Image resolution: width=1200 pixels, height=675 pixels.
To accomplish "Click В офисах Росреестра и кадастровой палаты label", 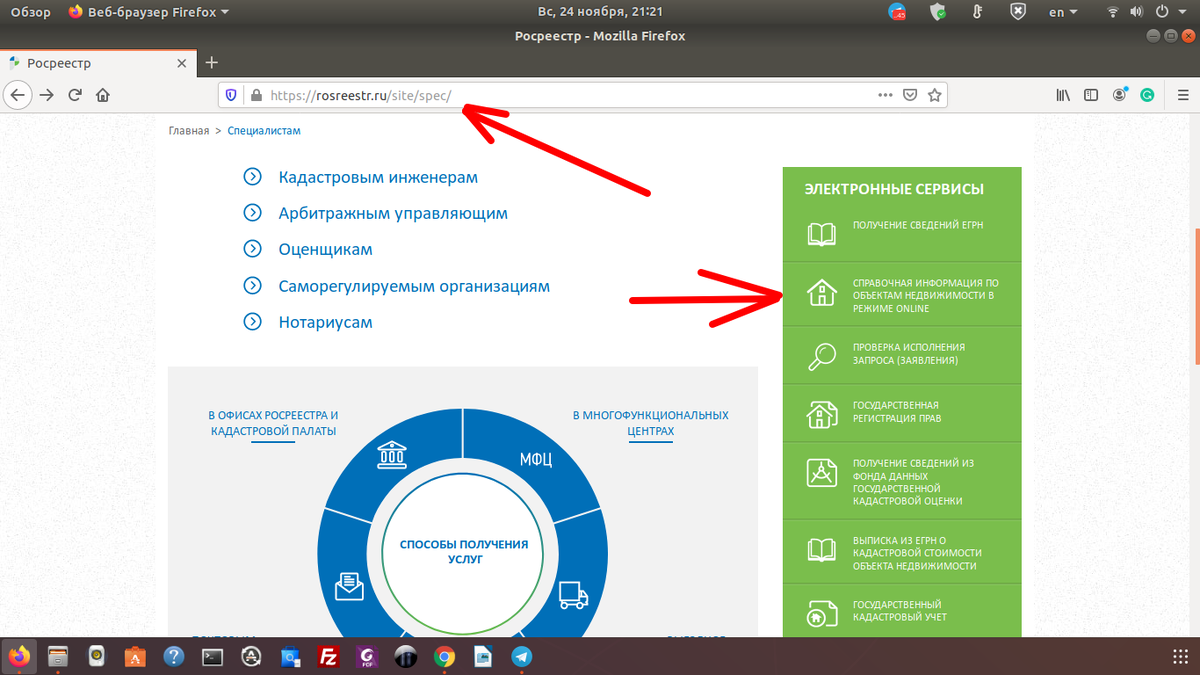I will 273,423.
